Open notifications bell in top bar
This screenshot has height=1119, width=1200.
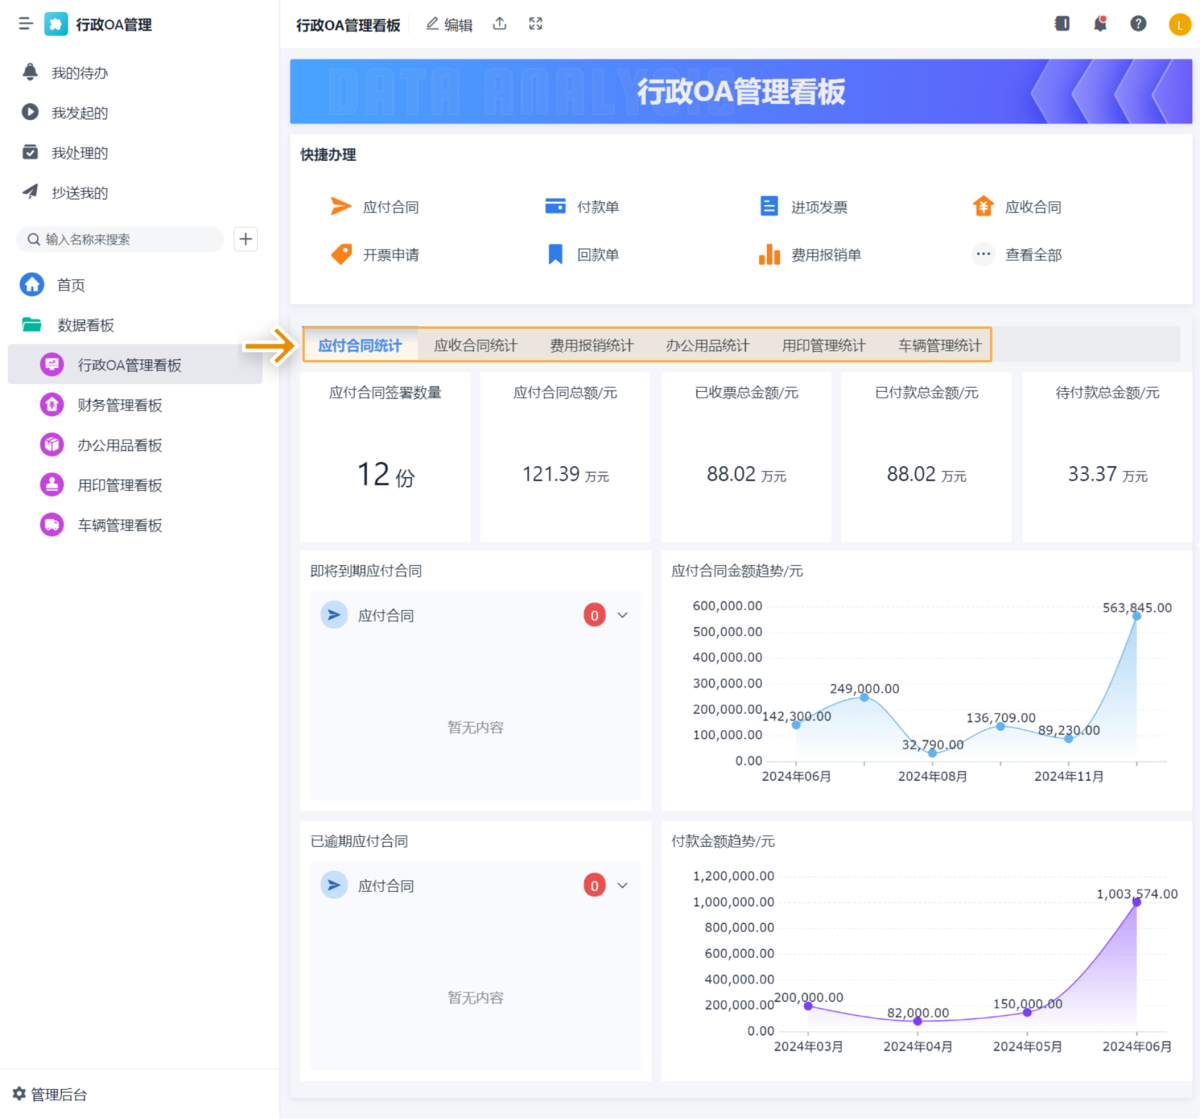point(1100,23)
